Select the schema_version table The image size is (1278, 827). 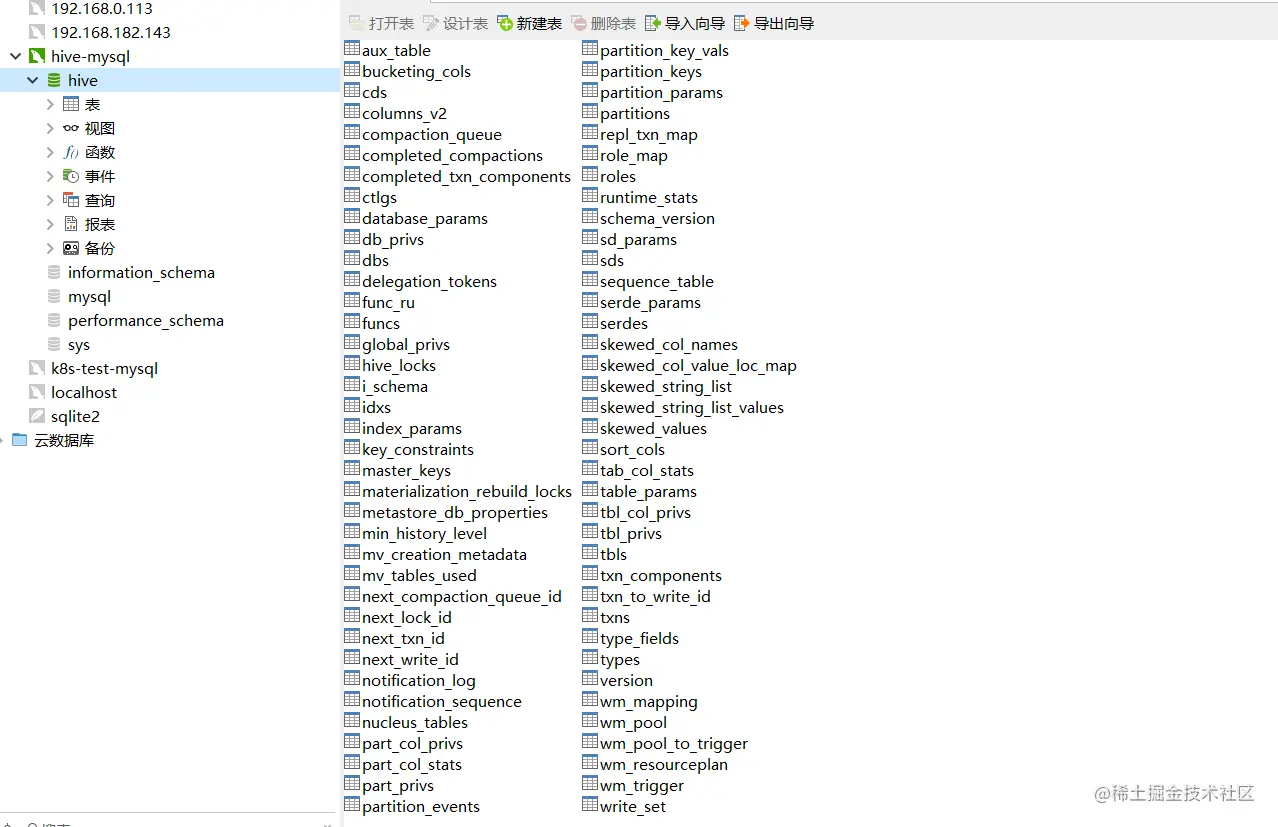click(657, 218)
